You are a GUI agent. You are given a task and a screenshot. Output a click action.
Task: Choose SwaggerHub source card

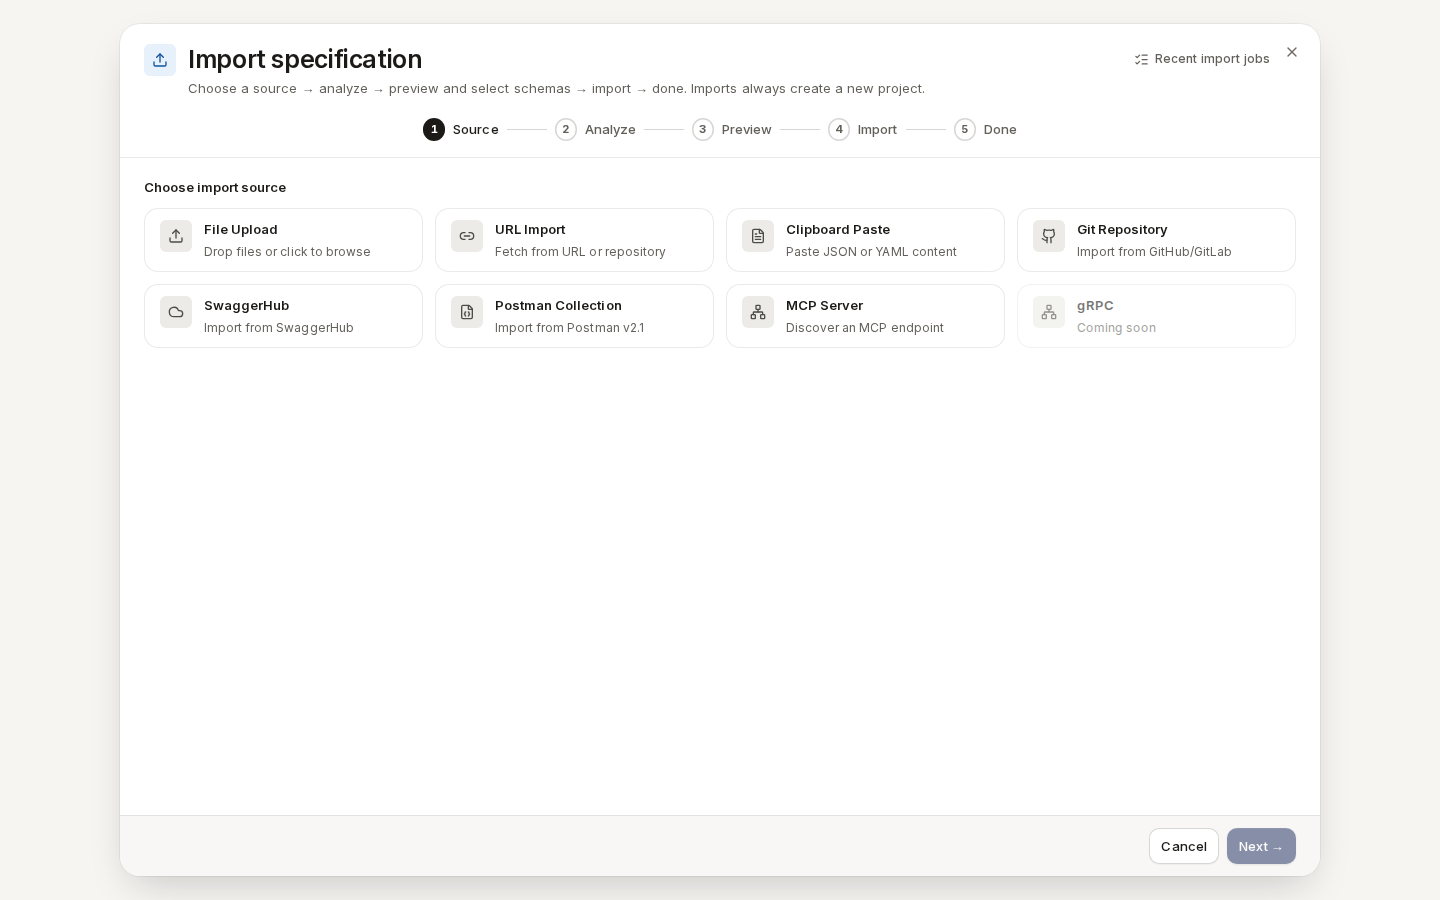point(283,316)
